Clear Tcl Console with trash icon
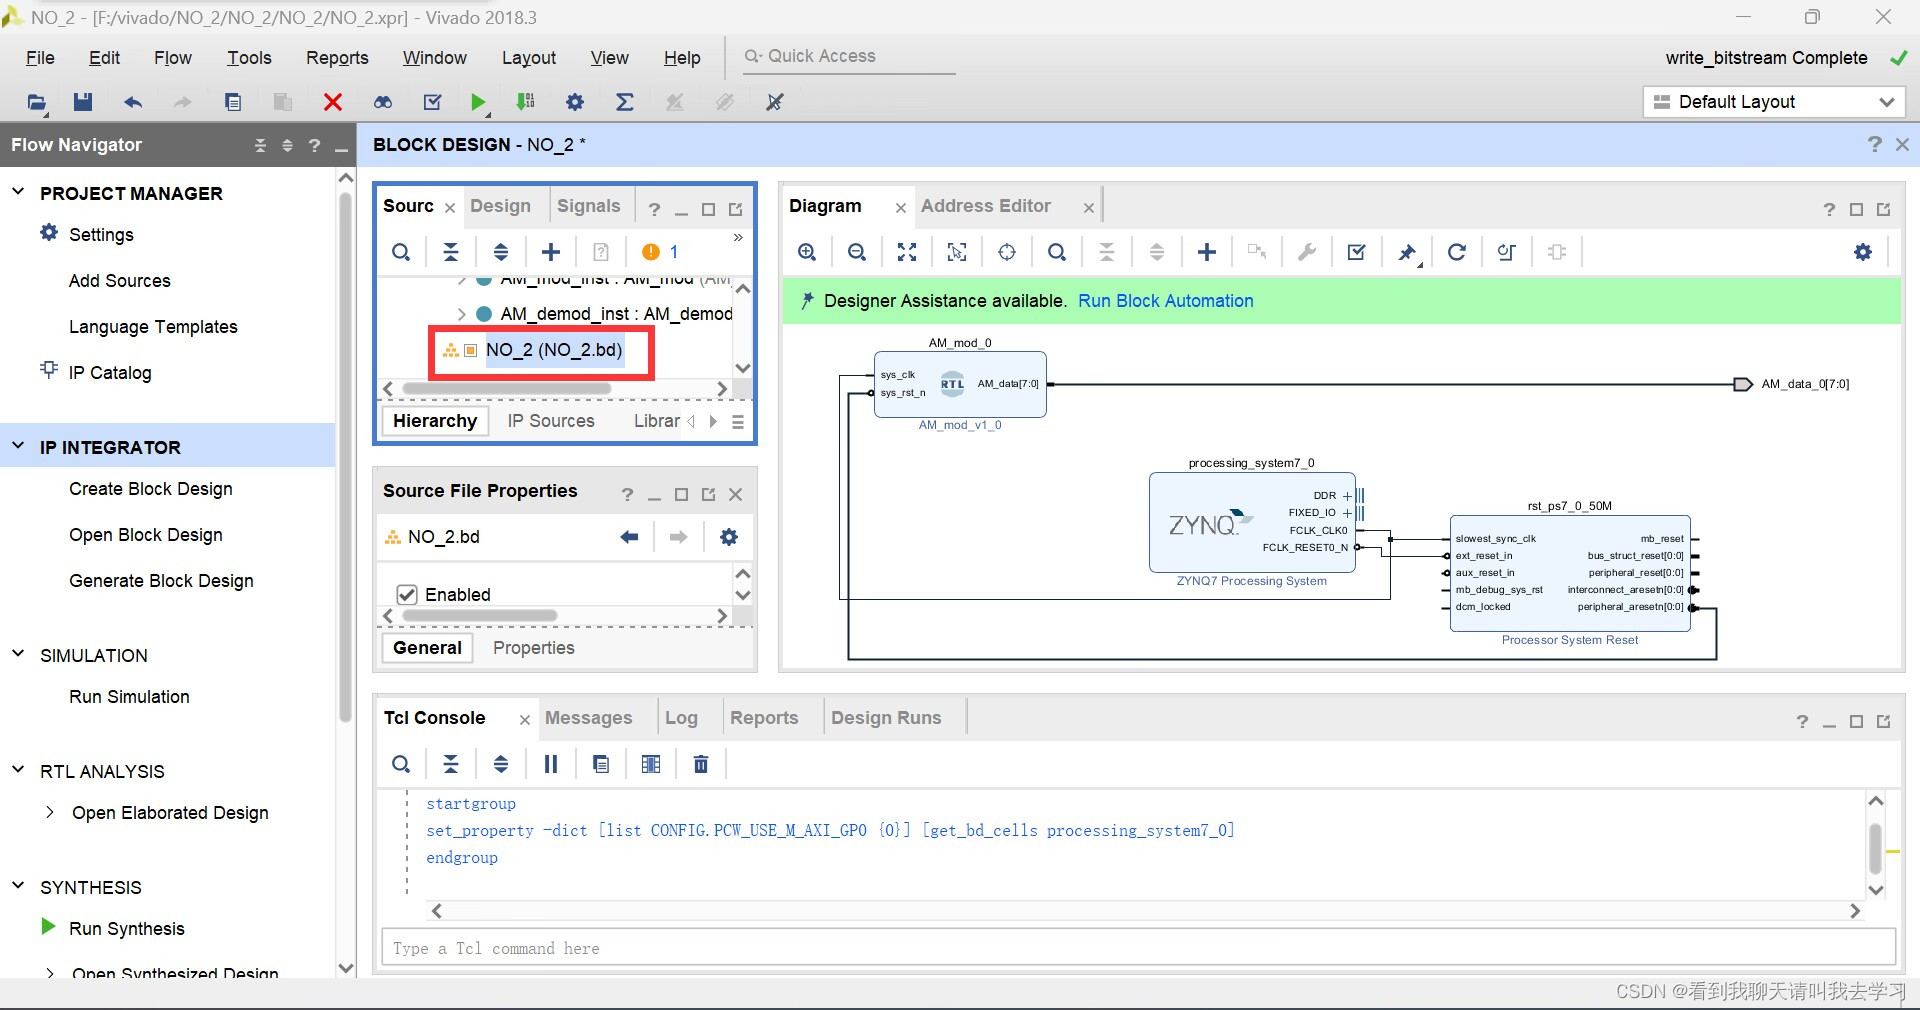Viewport: 1920px width, 1010px height. click(701, 764)
